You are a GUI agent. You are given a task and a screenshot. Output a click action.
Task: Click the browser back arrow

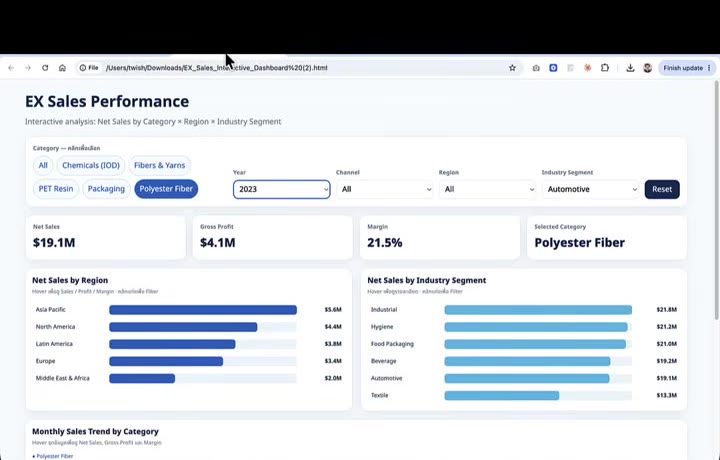[x=11, y=68]
